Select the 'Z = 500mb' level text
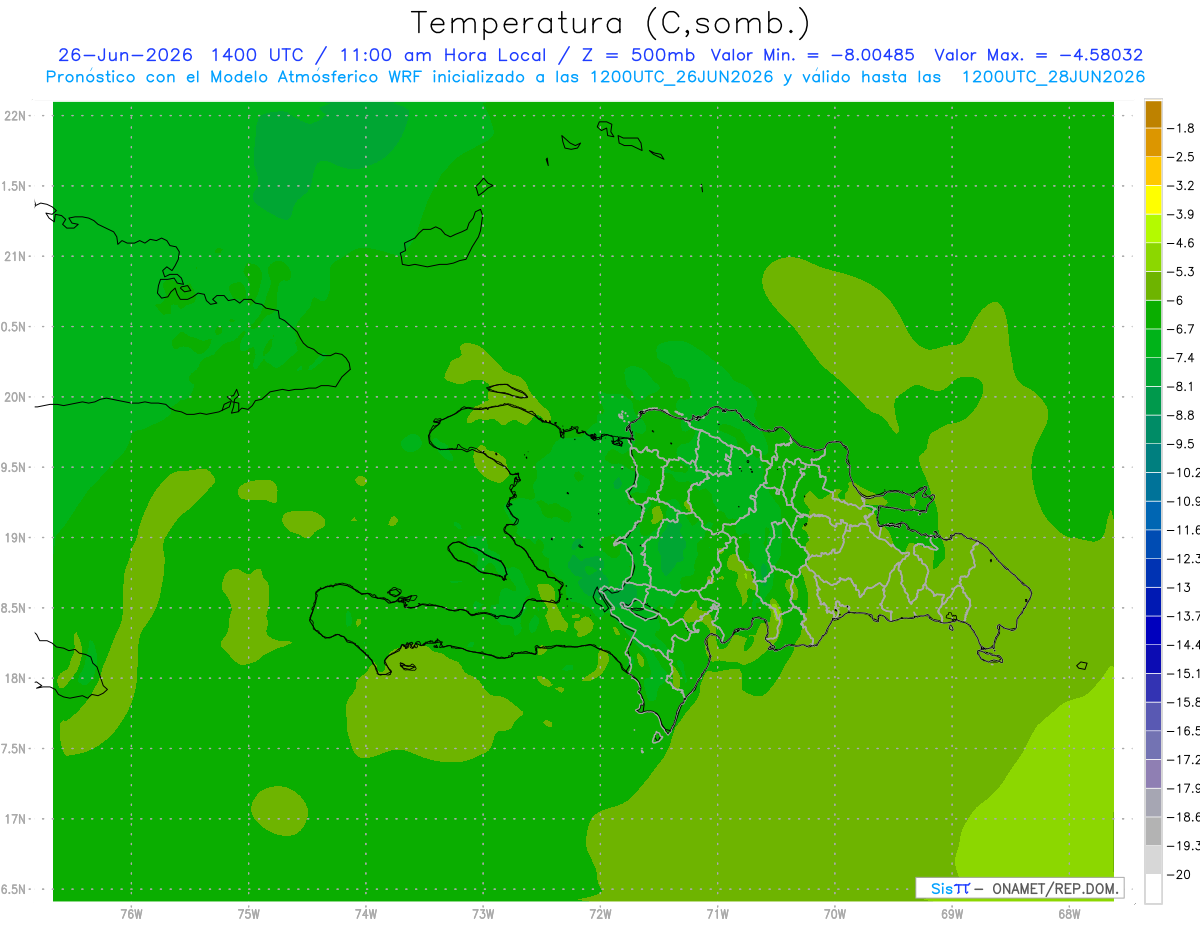1200x927 pixels. tap(638, 55)
